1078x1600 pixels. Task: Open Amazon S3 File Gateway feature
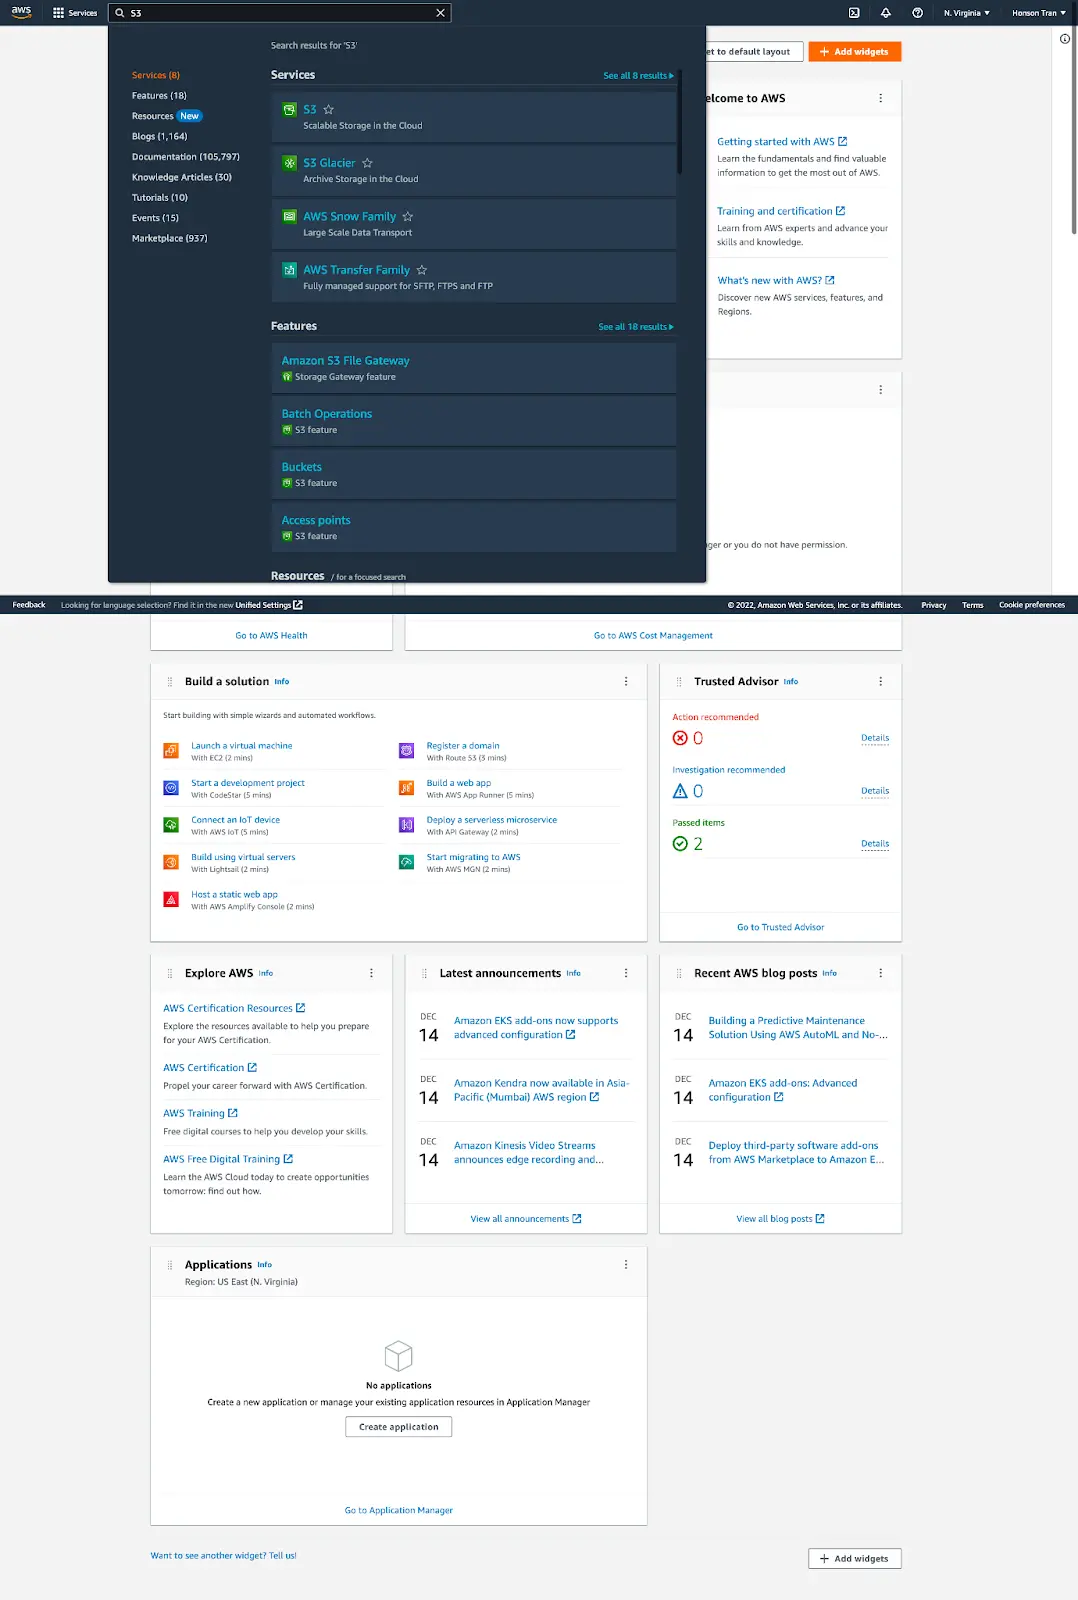click(345, 361)
